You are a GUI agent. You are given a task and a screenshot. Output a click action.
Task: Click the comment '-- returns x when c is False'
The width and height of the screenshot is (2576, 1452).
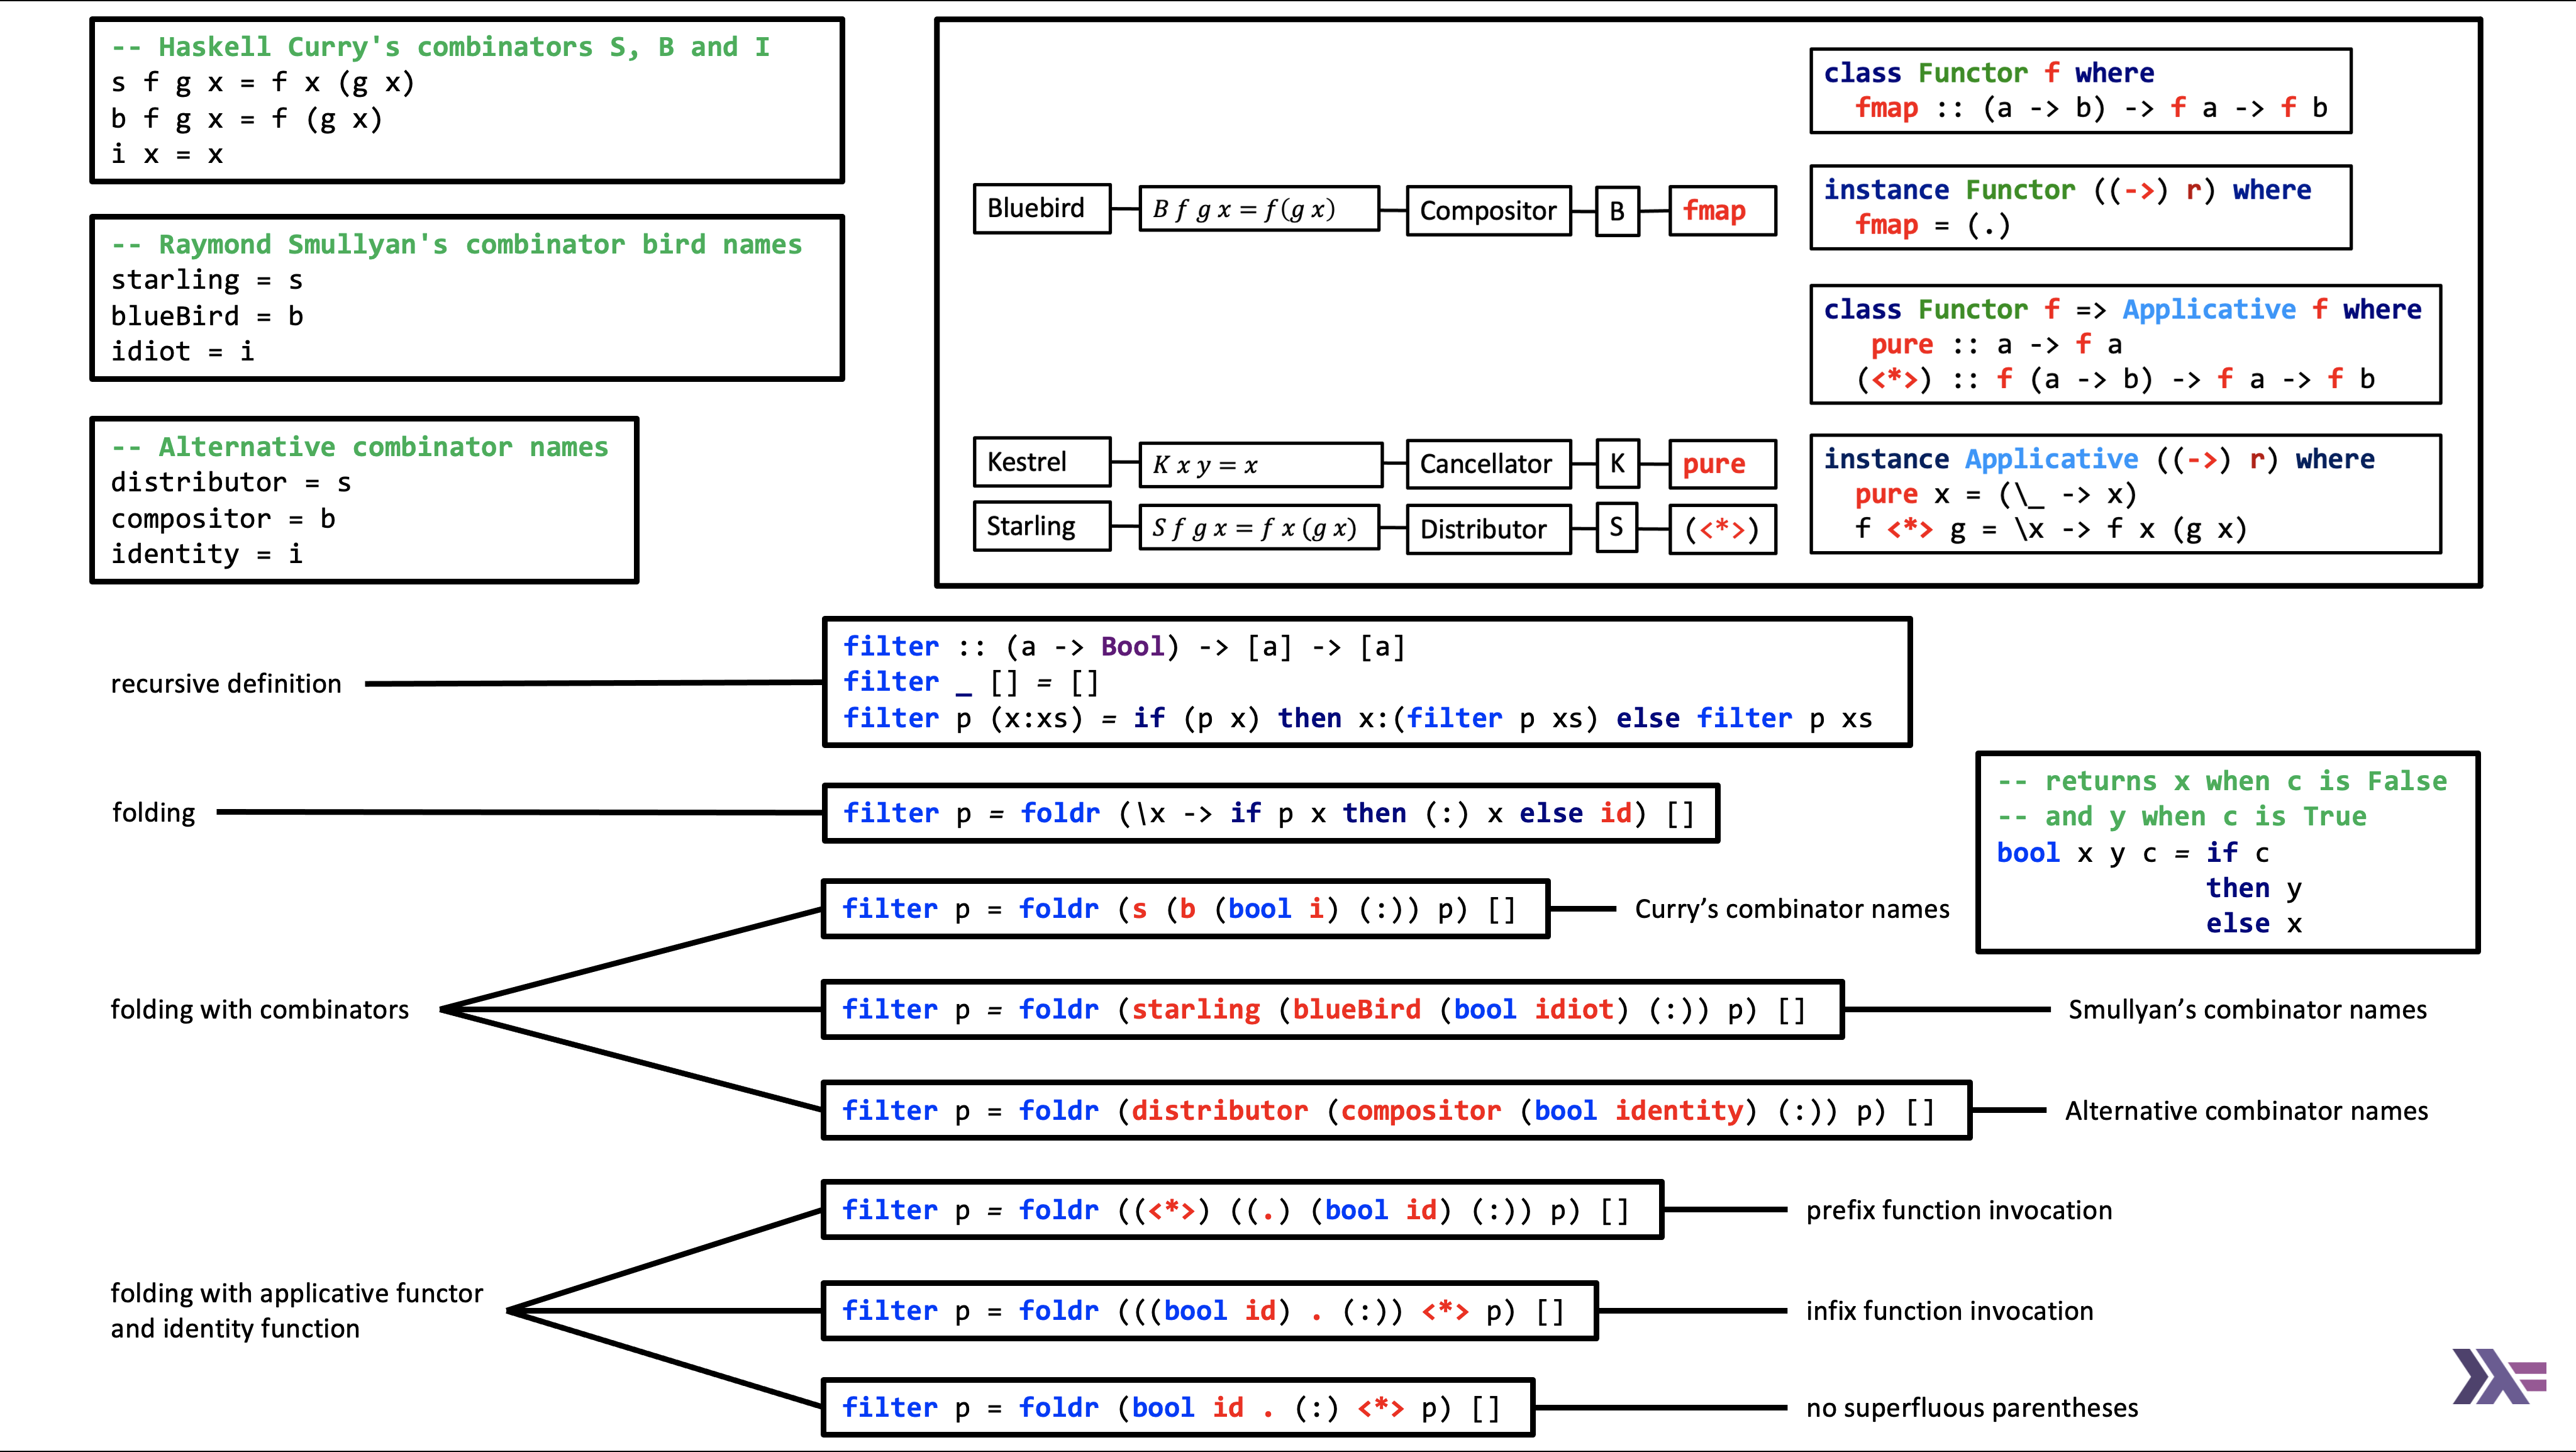(x=2222, y=781)
